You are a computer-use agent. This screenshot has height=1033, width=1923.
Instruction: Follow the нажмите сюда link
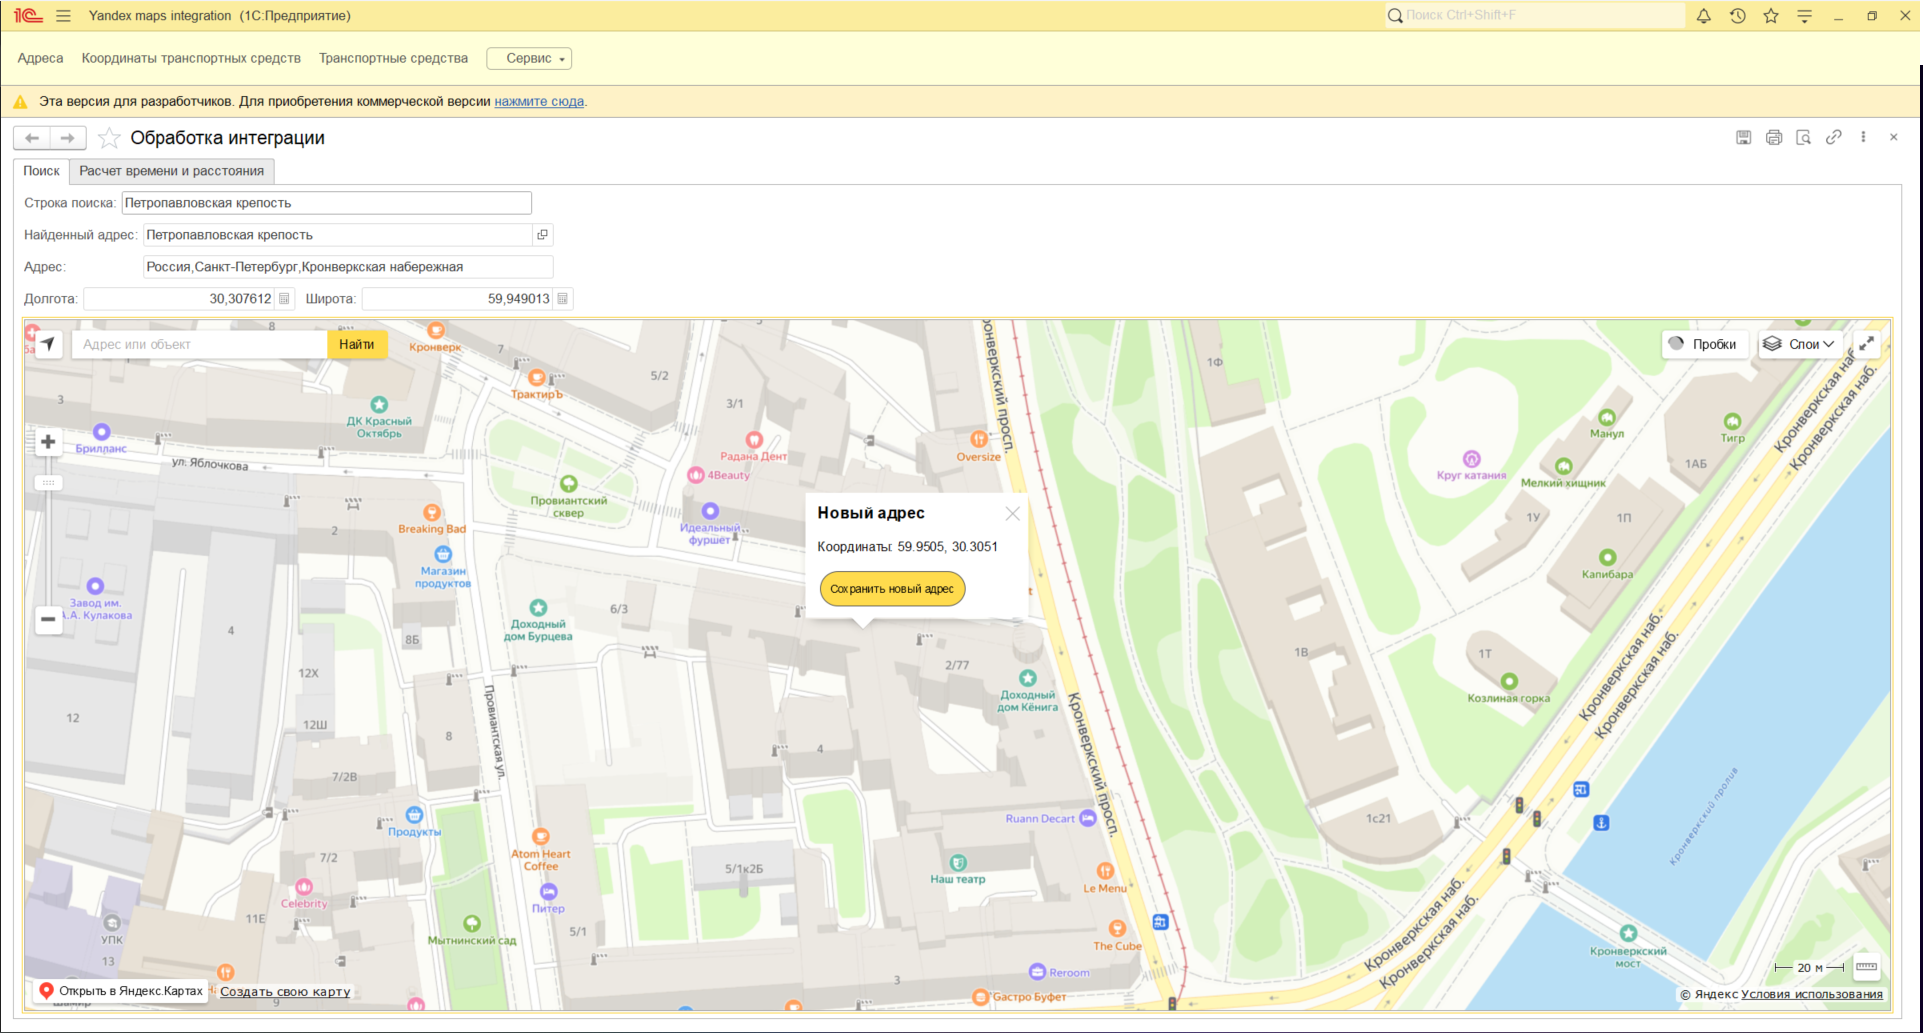[x=539, y=101]
